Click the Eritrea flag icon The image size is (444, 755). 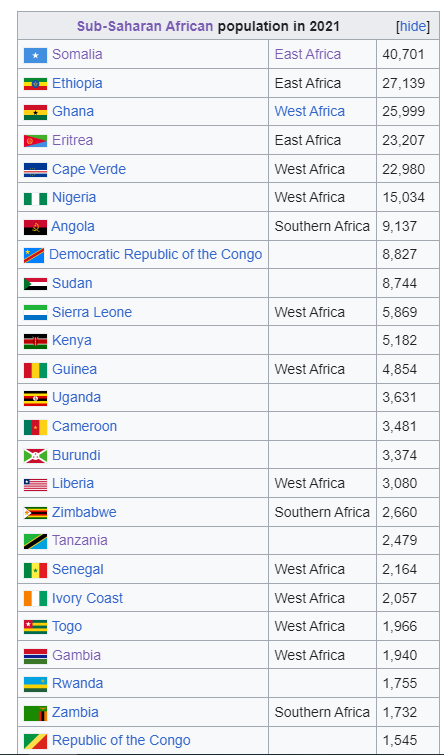pos(36,141)
